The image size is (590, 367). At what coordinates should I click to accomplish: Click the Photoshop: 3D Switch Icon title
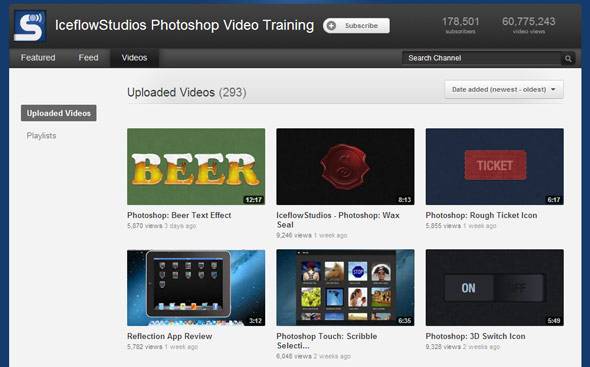[475, 336]
